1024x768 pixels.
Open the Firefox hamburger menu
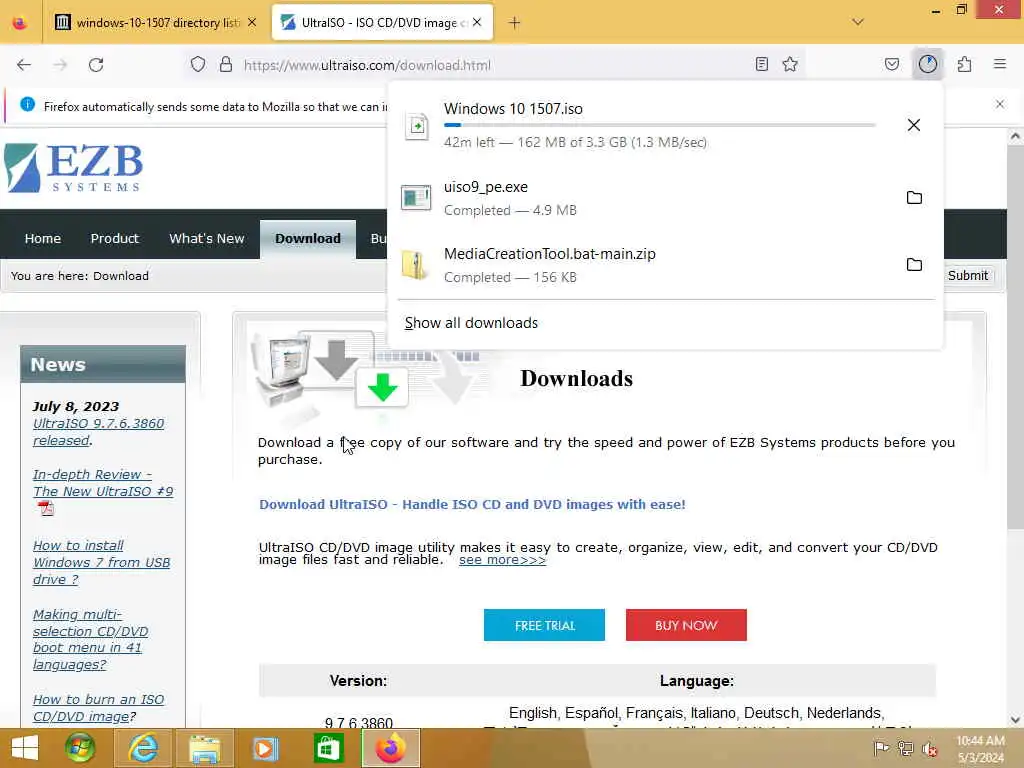[x=999, y=64]
